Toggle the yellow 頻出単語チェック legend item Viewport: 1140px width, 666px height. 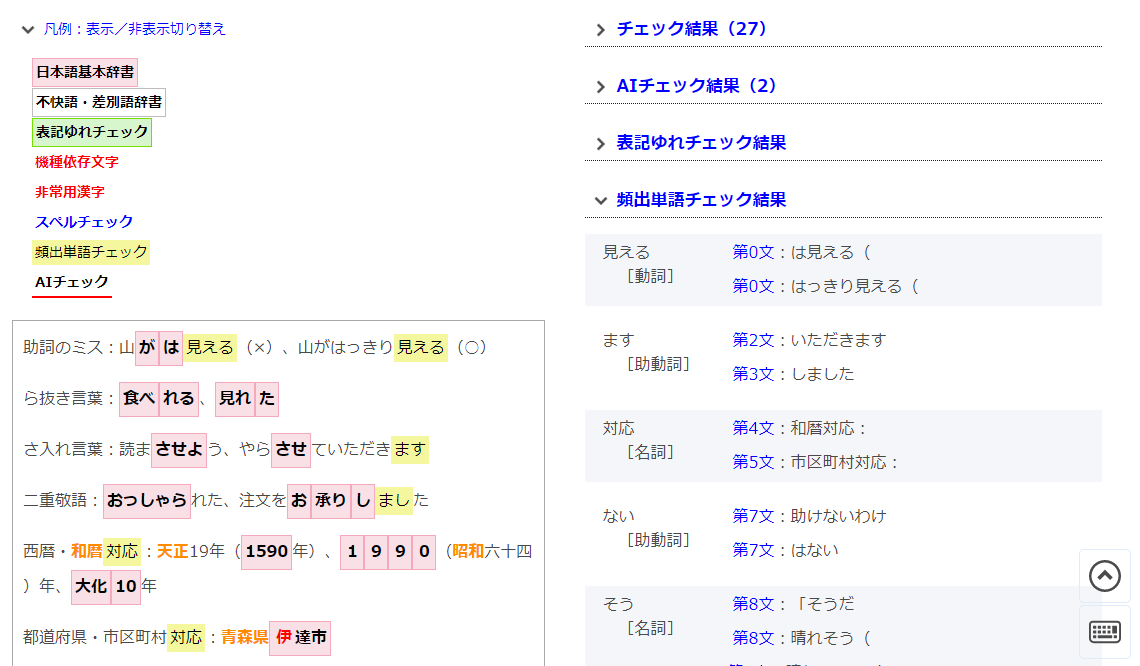91,252
